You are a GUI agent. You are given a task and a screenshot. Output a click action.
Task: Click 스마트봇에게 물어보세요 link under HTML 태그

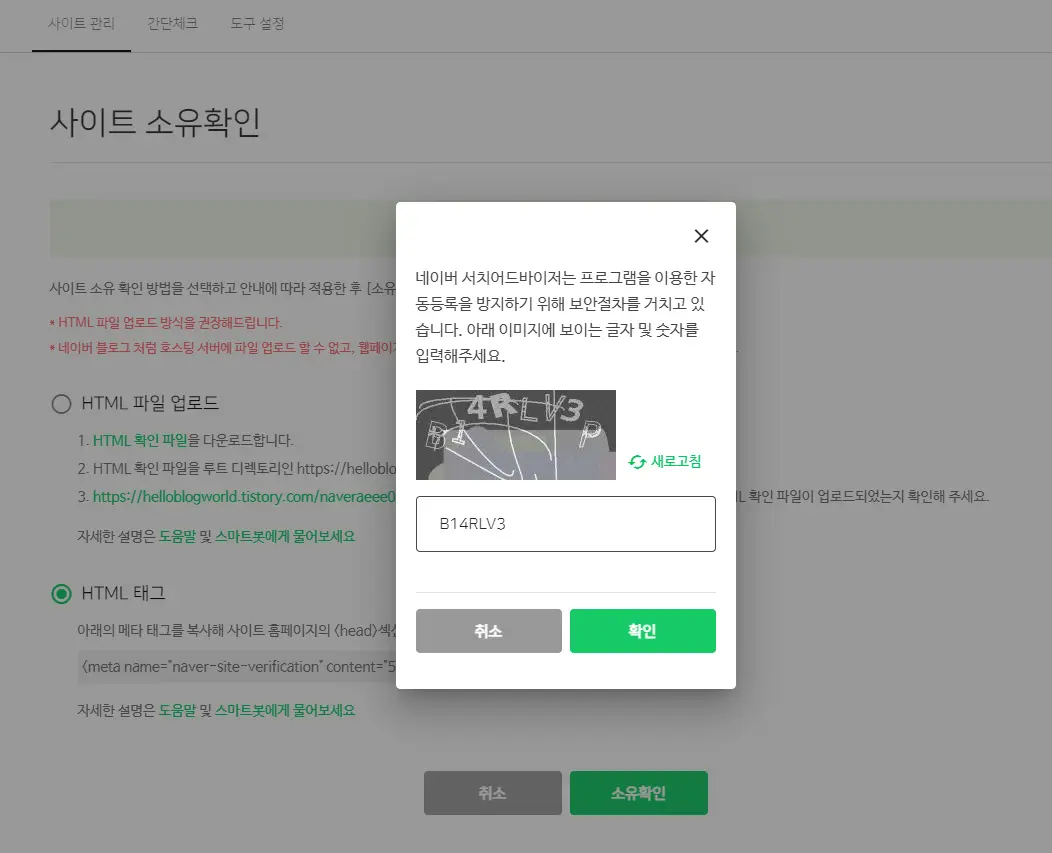284,710
